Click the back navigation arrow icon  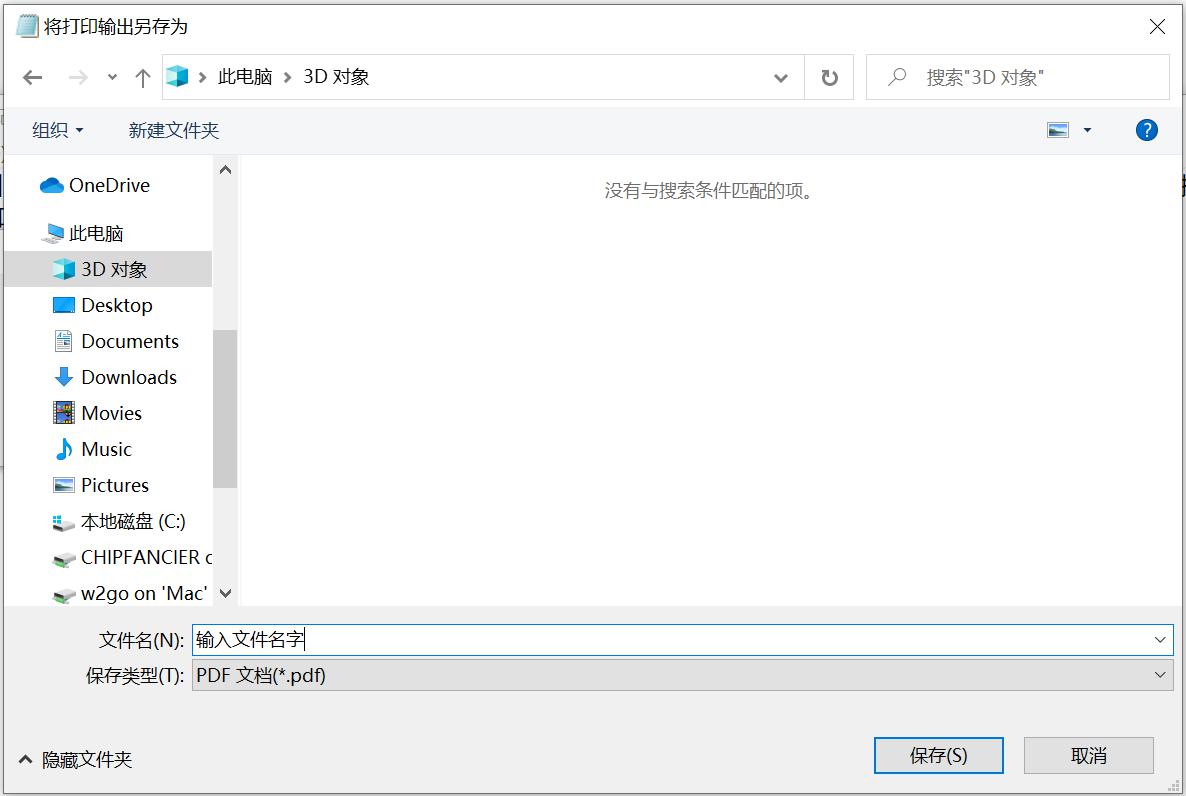click(x=33, y=77)
